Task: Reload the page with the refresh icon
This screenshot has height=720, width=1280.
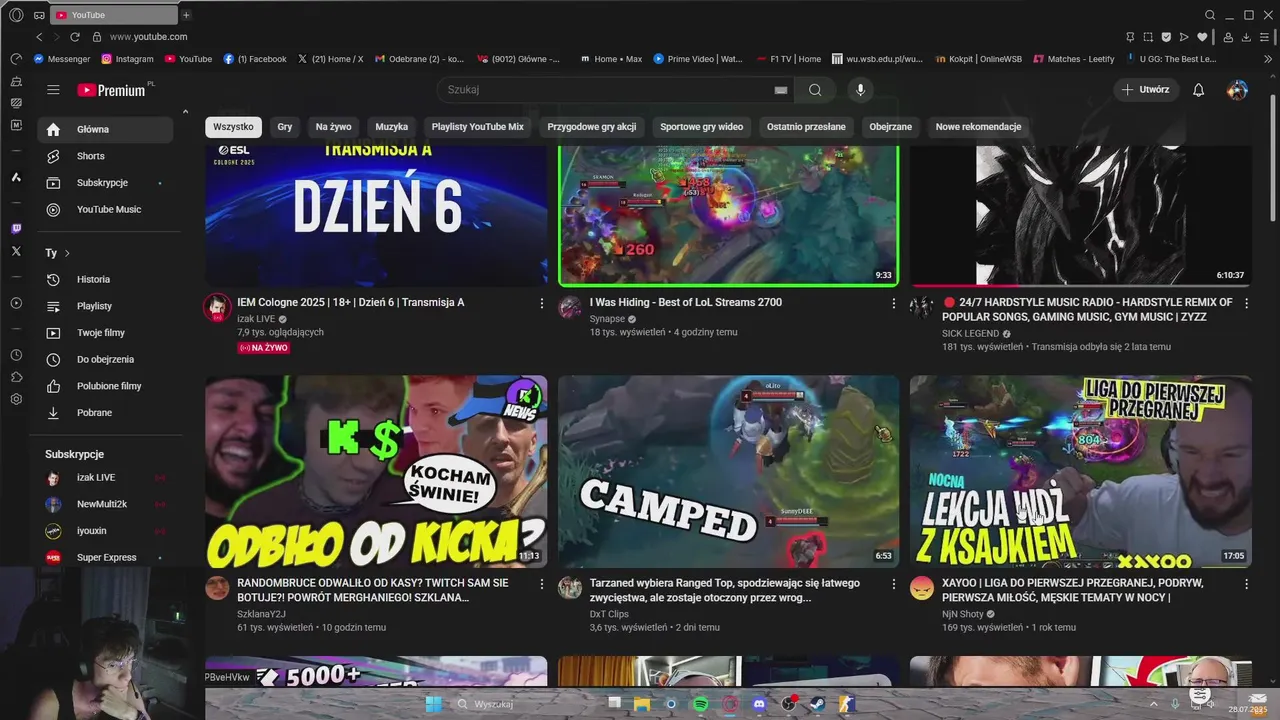Action: coord(74,37)
